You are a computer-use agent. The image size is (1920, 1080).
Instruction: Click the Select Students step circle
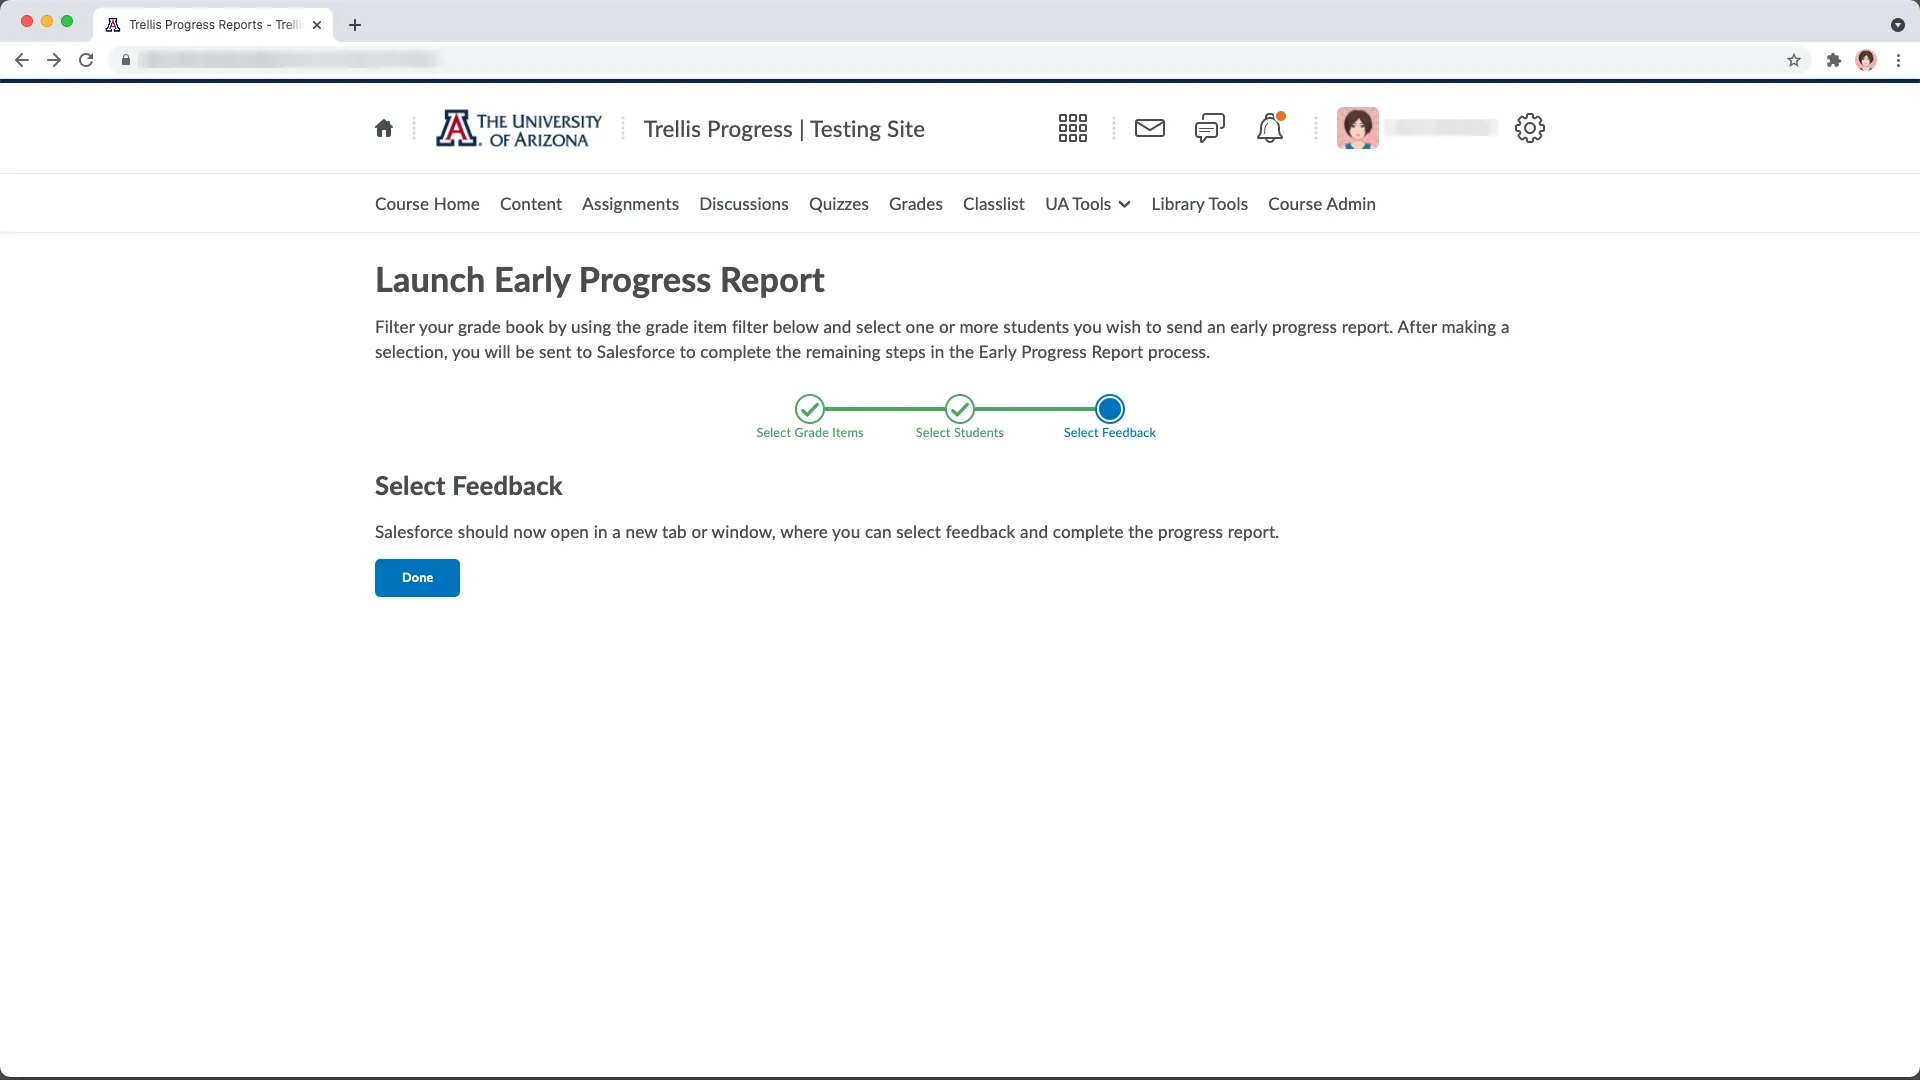click(x=960, y=409)
